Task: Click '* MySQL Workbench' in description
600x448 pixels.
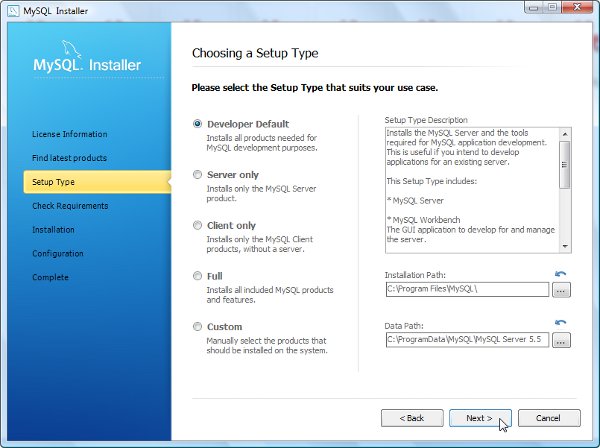Action: [x=424, y=220]
